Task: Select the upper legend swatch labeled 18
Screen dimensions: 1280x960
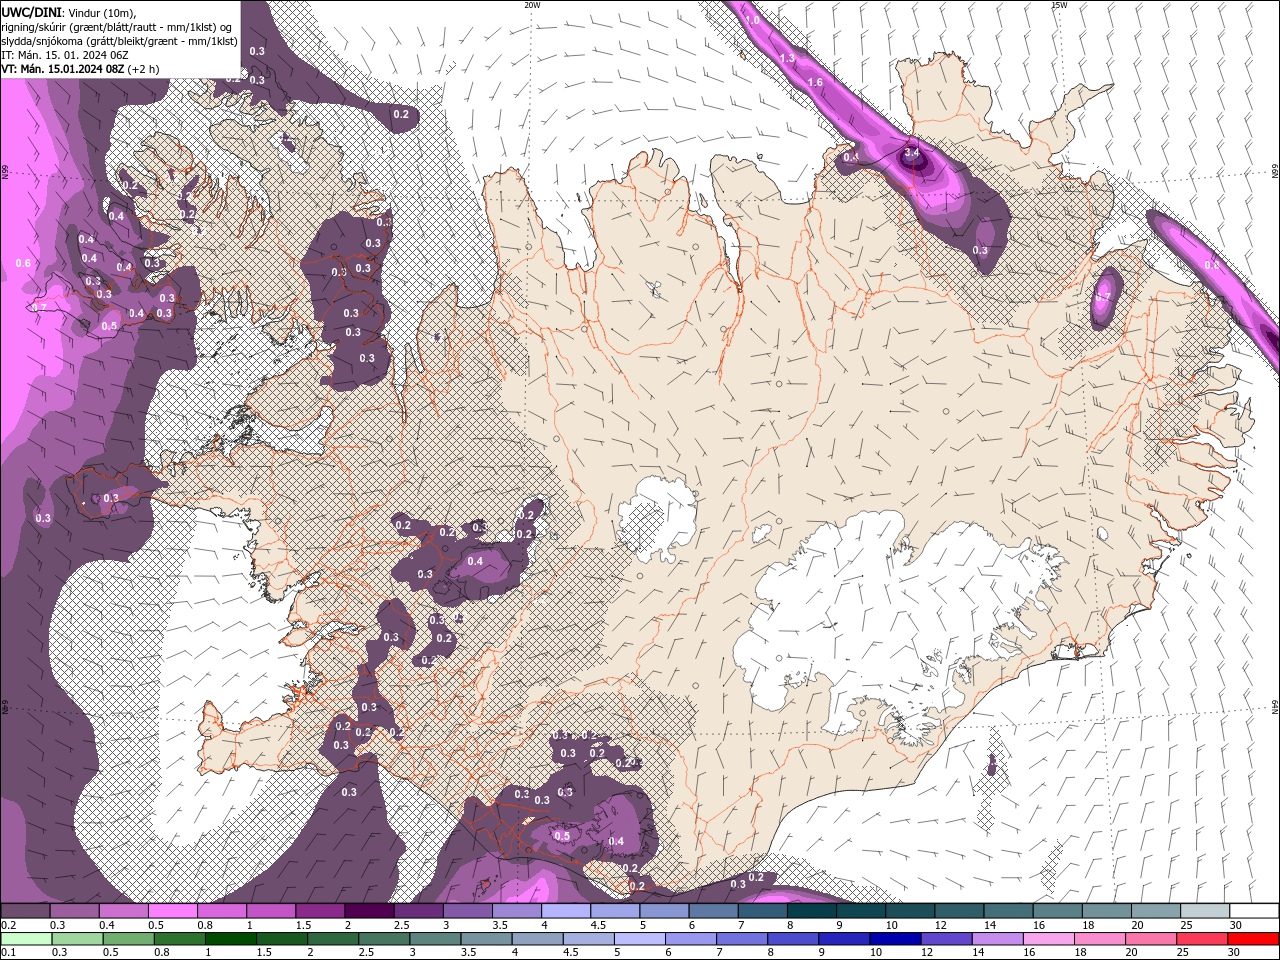Action: pyautogui.click(x=1108, y=911)
